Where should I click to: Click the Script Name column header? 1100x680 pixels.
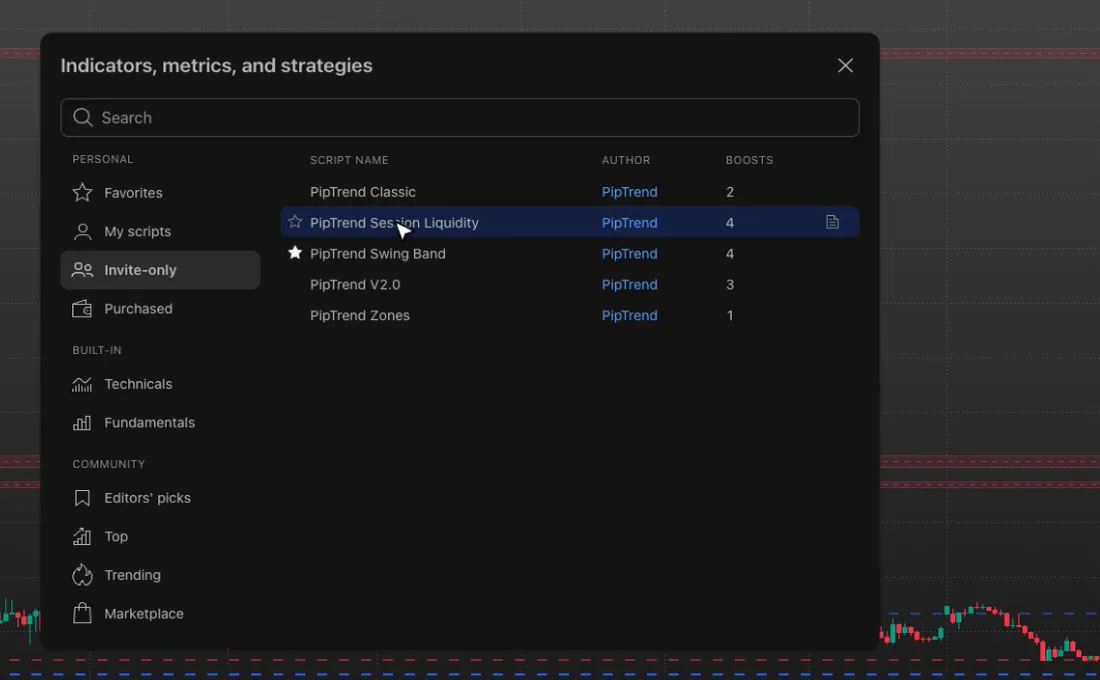[x=349, y=160]
